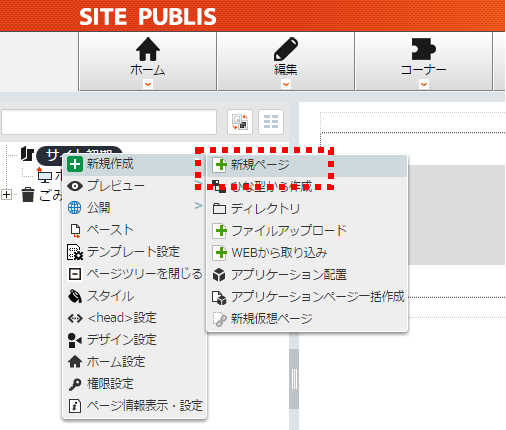Screen dimensions: 506x430
Task: Expand the dropdown arrow under コーナー
Action: coord(424,84)
